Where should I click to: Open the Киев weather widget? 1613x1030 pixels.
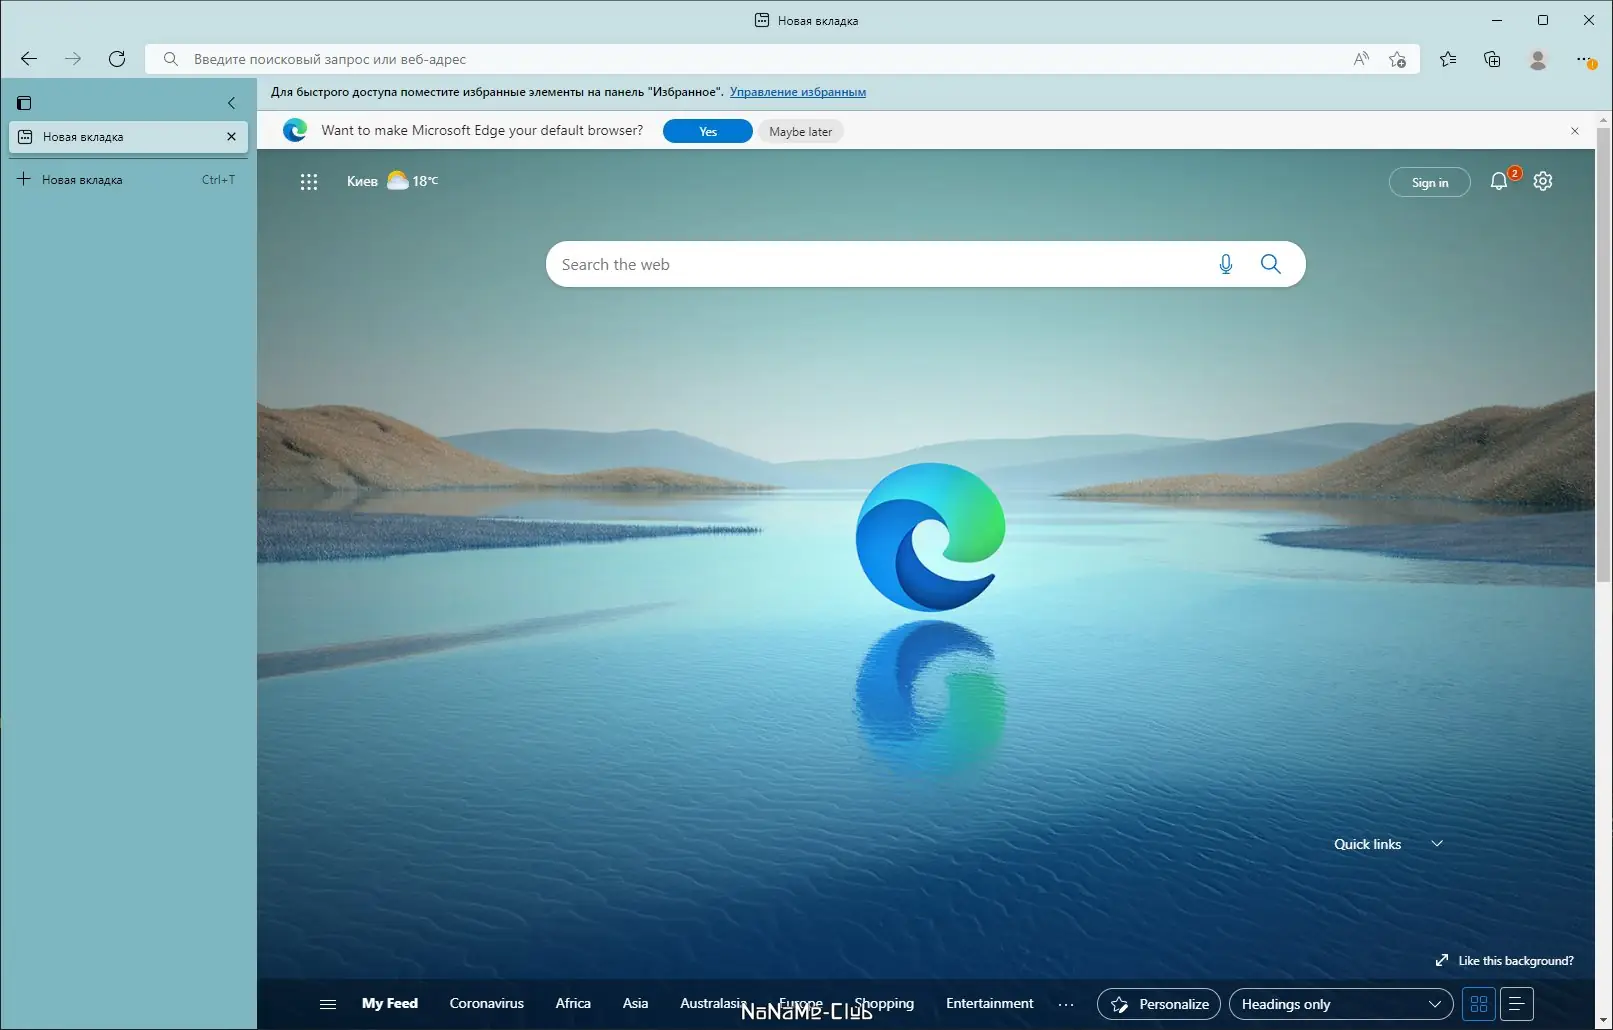[393, 181]
